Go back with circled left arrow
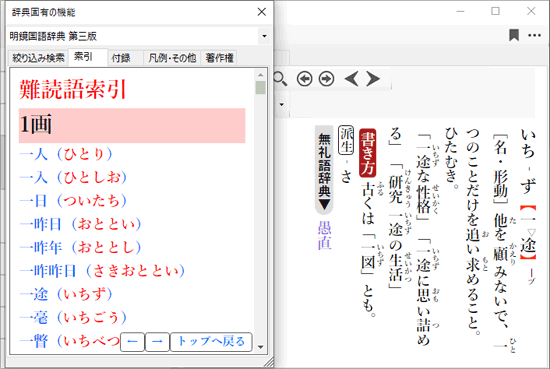 tap(304, 79)
